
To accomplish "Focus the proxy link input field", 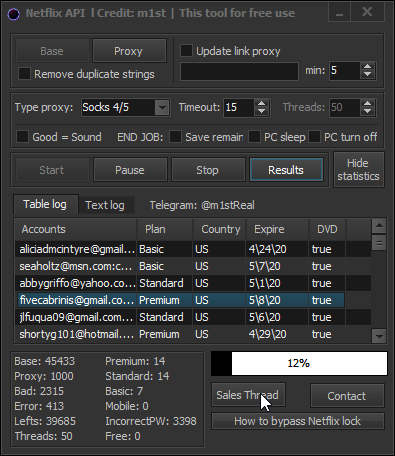I will click(239, 71).
